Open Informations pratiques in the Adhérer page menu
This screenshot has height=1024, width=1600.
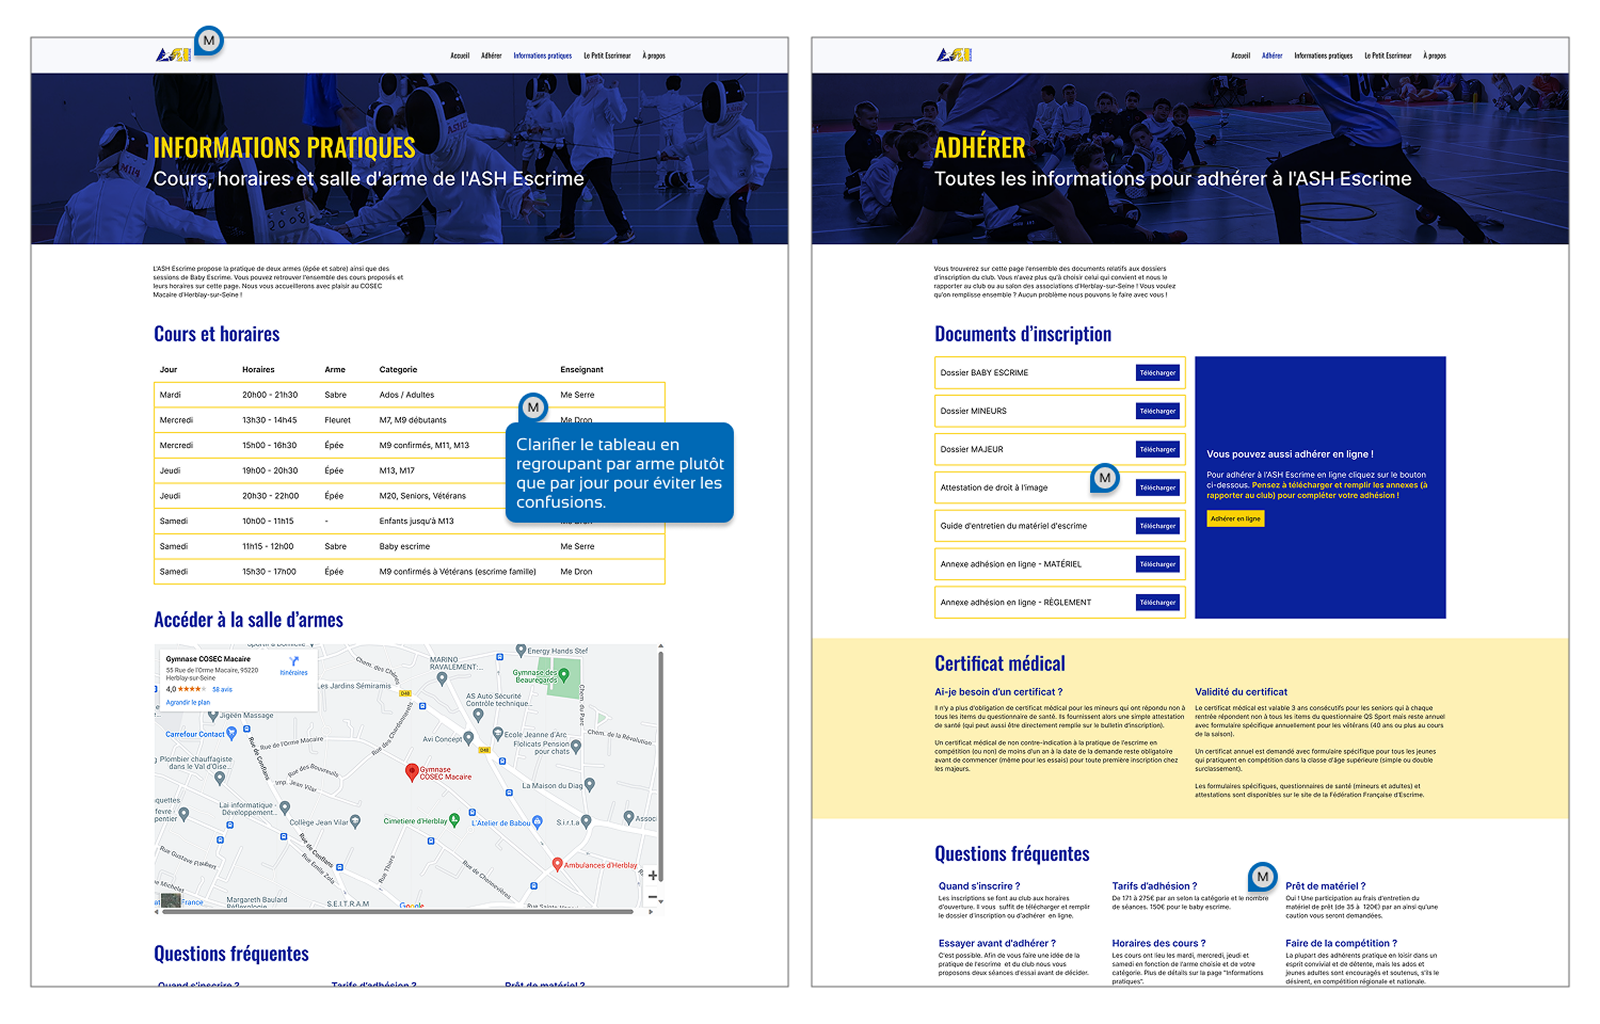1324,56
